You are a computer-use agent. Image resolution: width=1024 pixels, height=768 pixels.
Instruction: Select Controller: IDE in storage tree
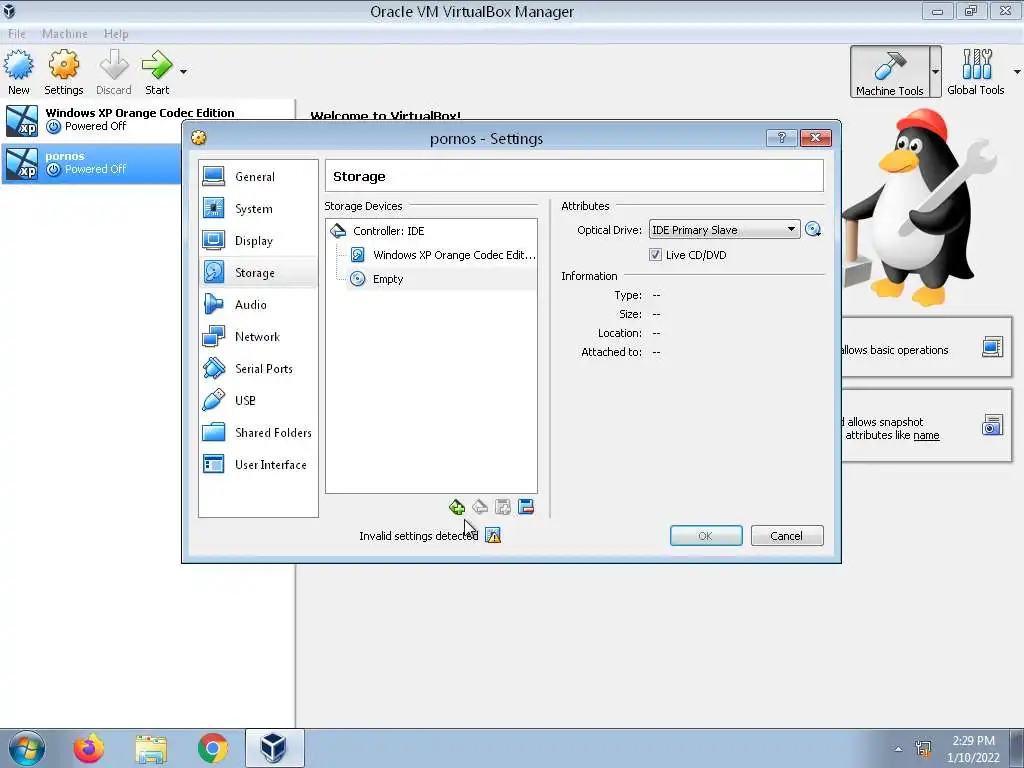coord(431,231)
